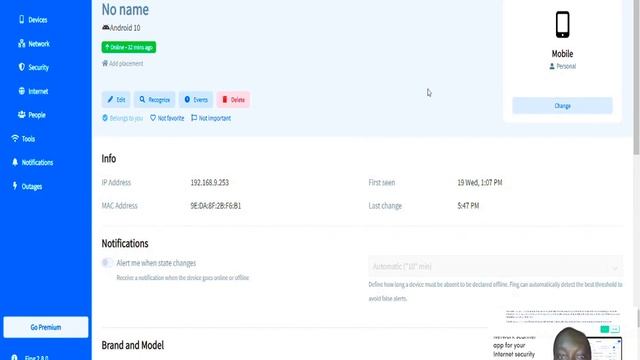Click the Add placement link
The image size is (640, 360).
[x=122, y=63]
